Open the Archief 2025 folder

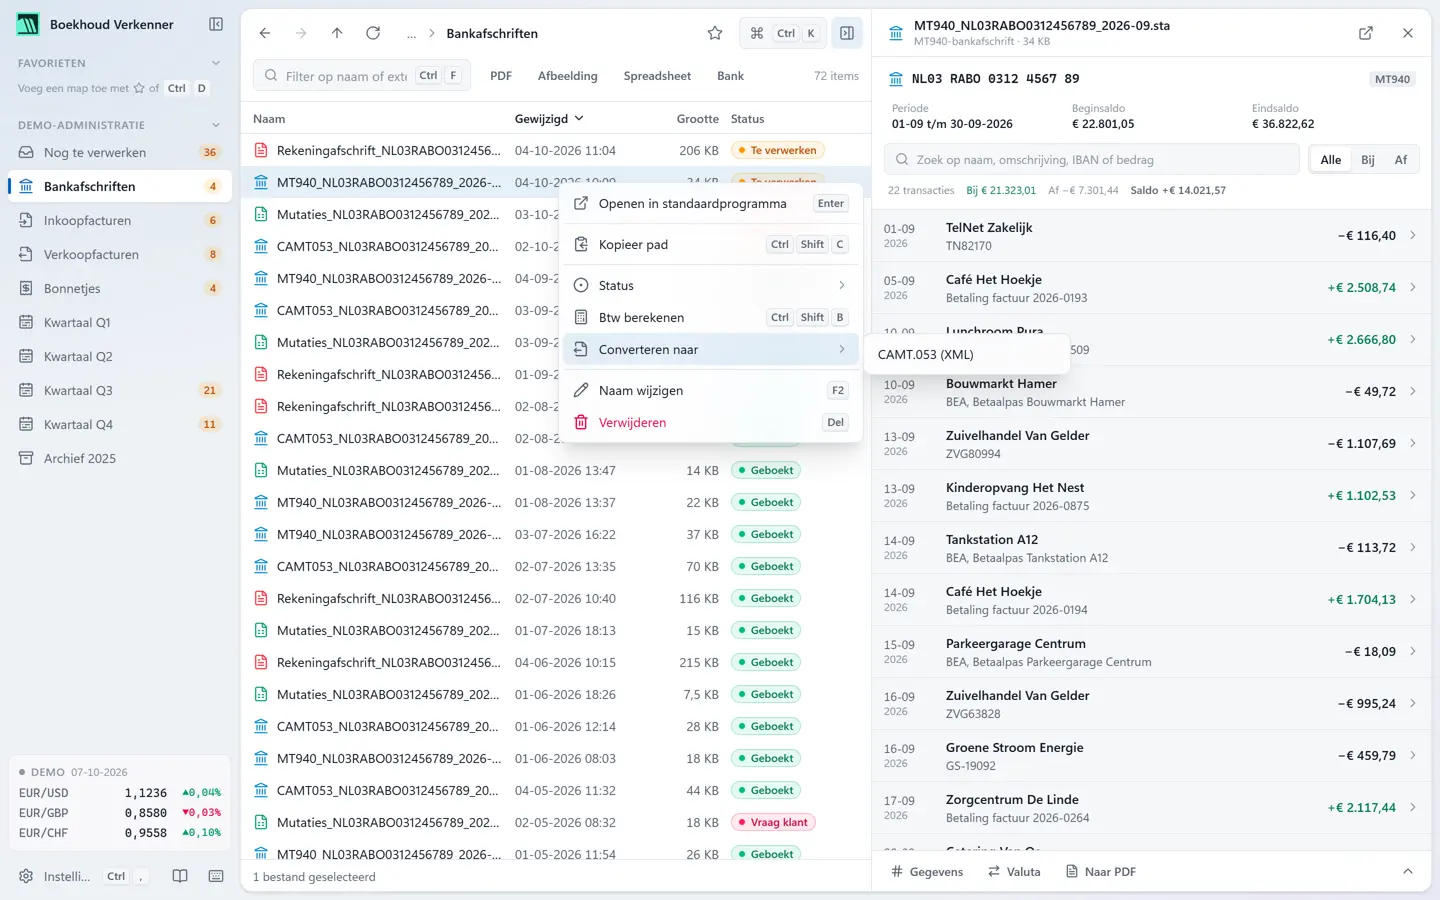pyautogui.click(x=120, y=459)
